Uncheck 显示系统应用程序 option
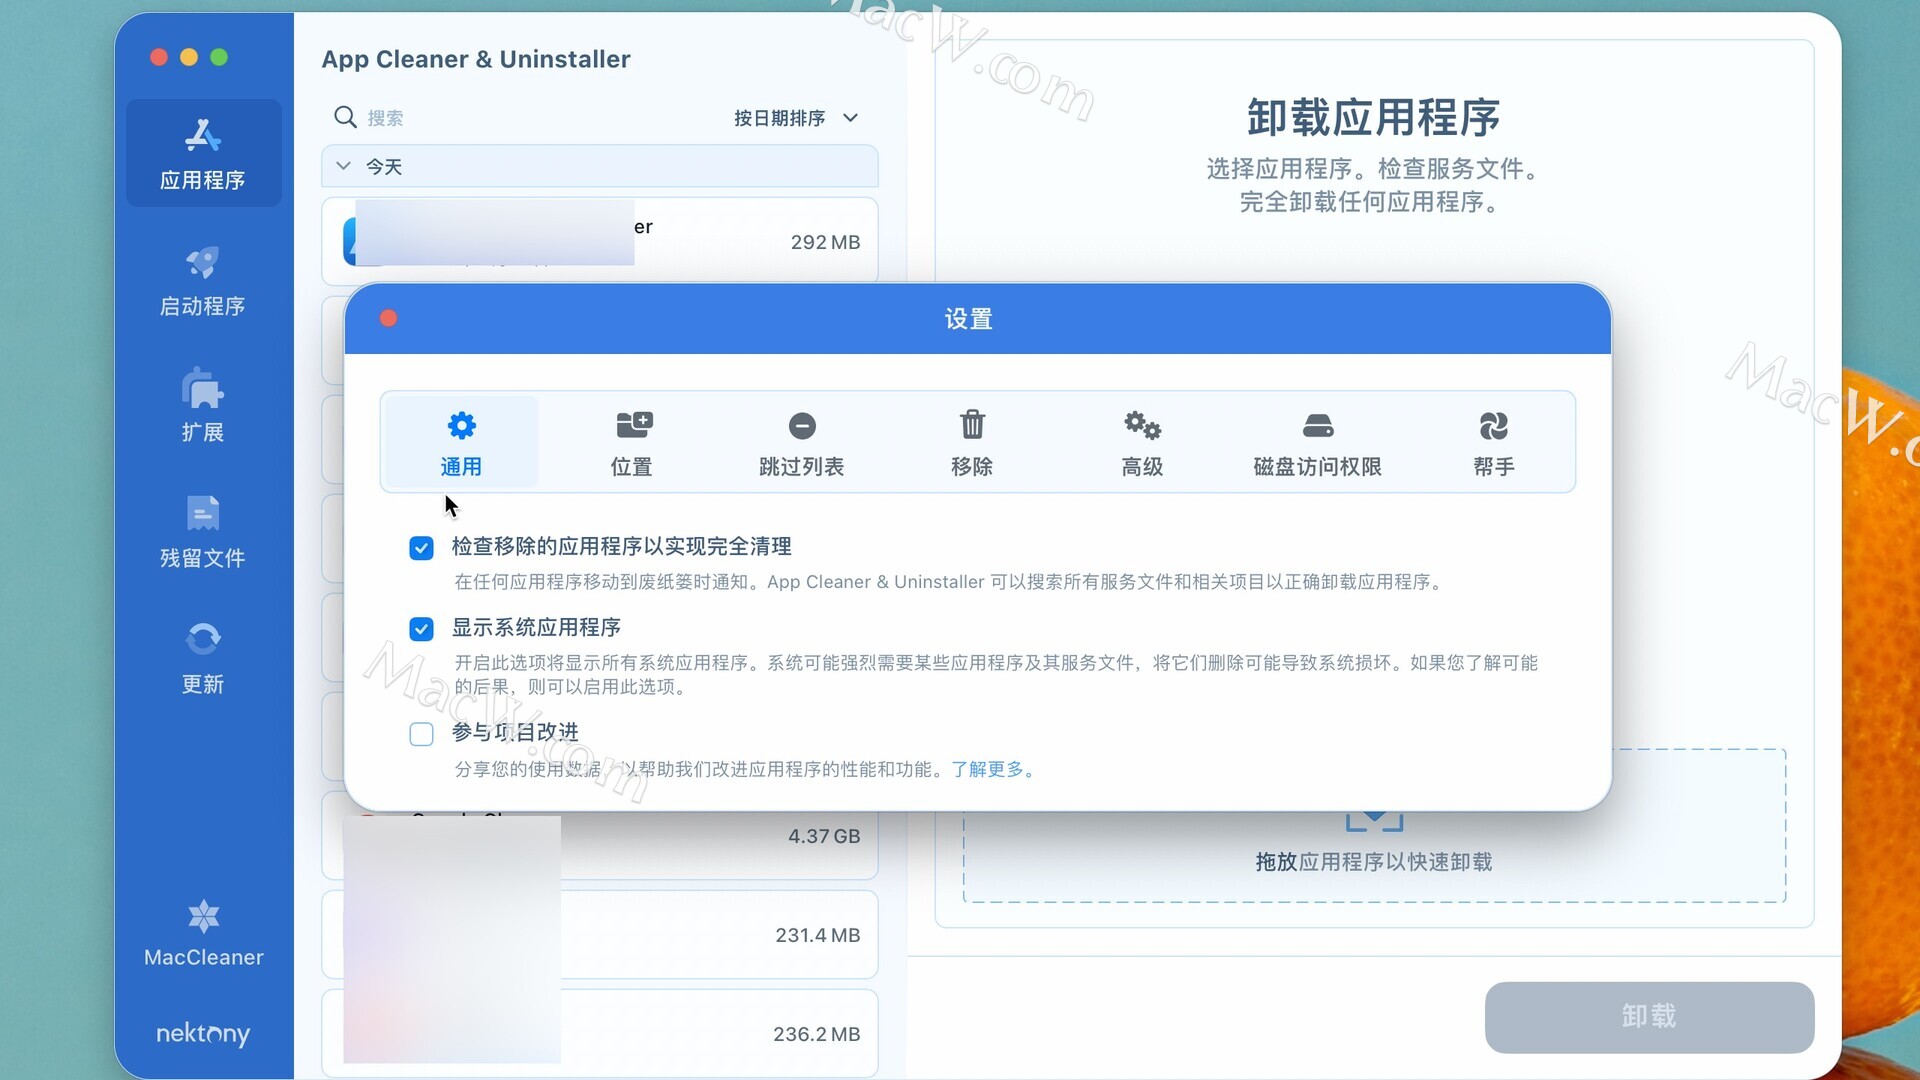The image size is (1920, 1080). 421,629
